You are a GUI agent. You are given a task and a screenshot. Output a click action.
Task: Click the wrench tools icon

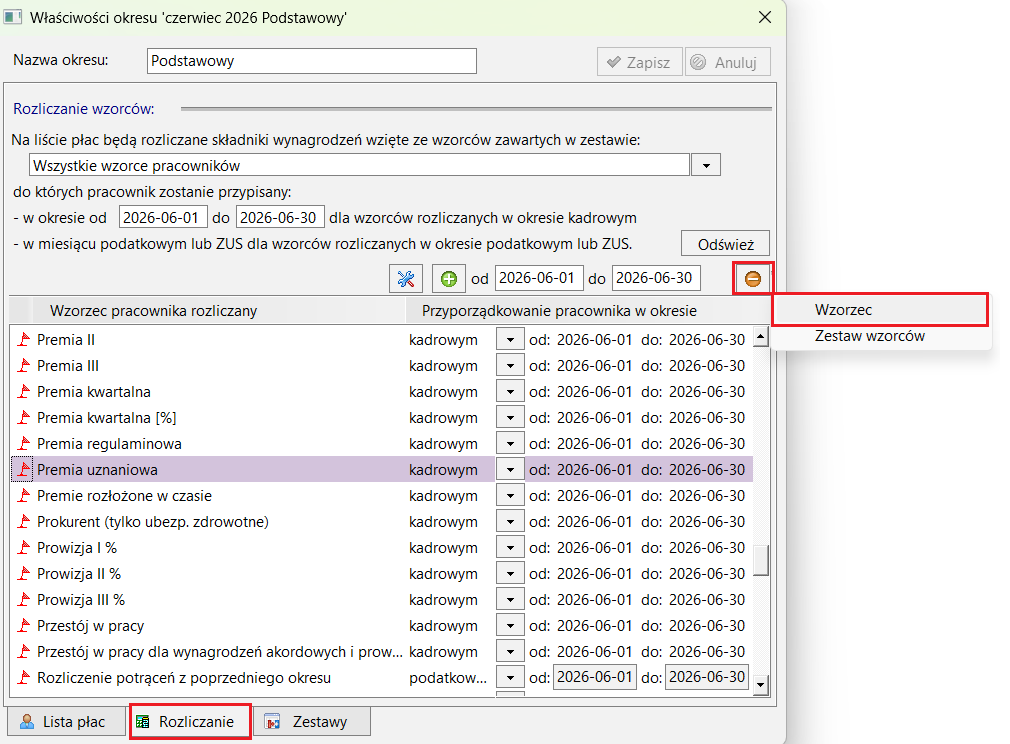(x=406, y=279)
